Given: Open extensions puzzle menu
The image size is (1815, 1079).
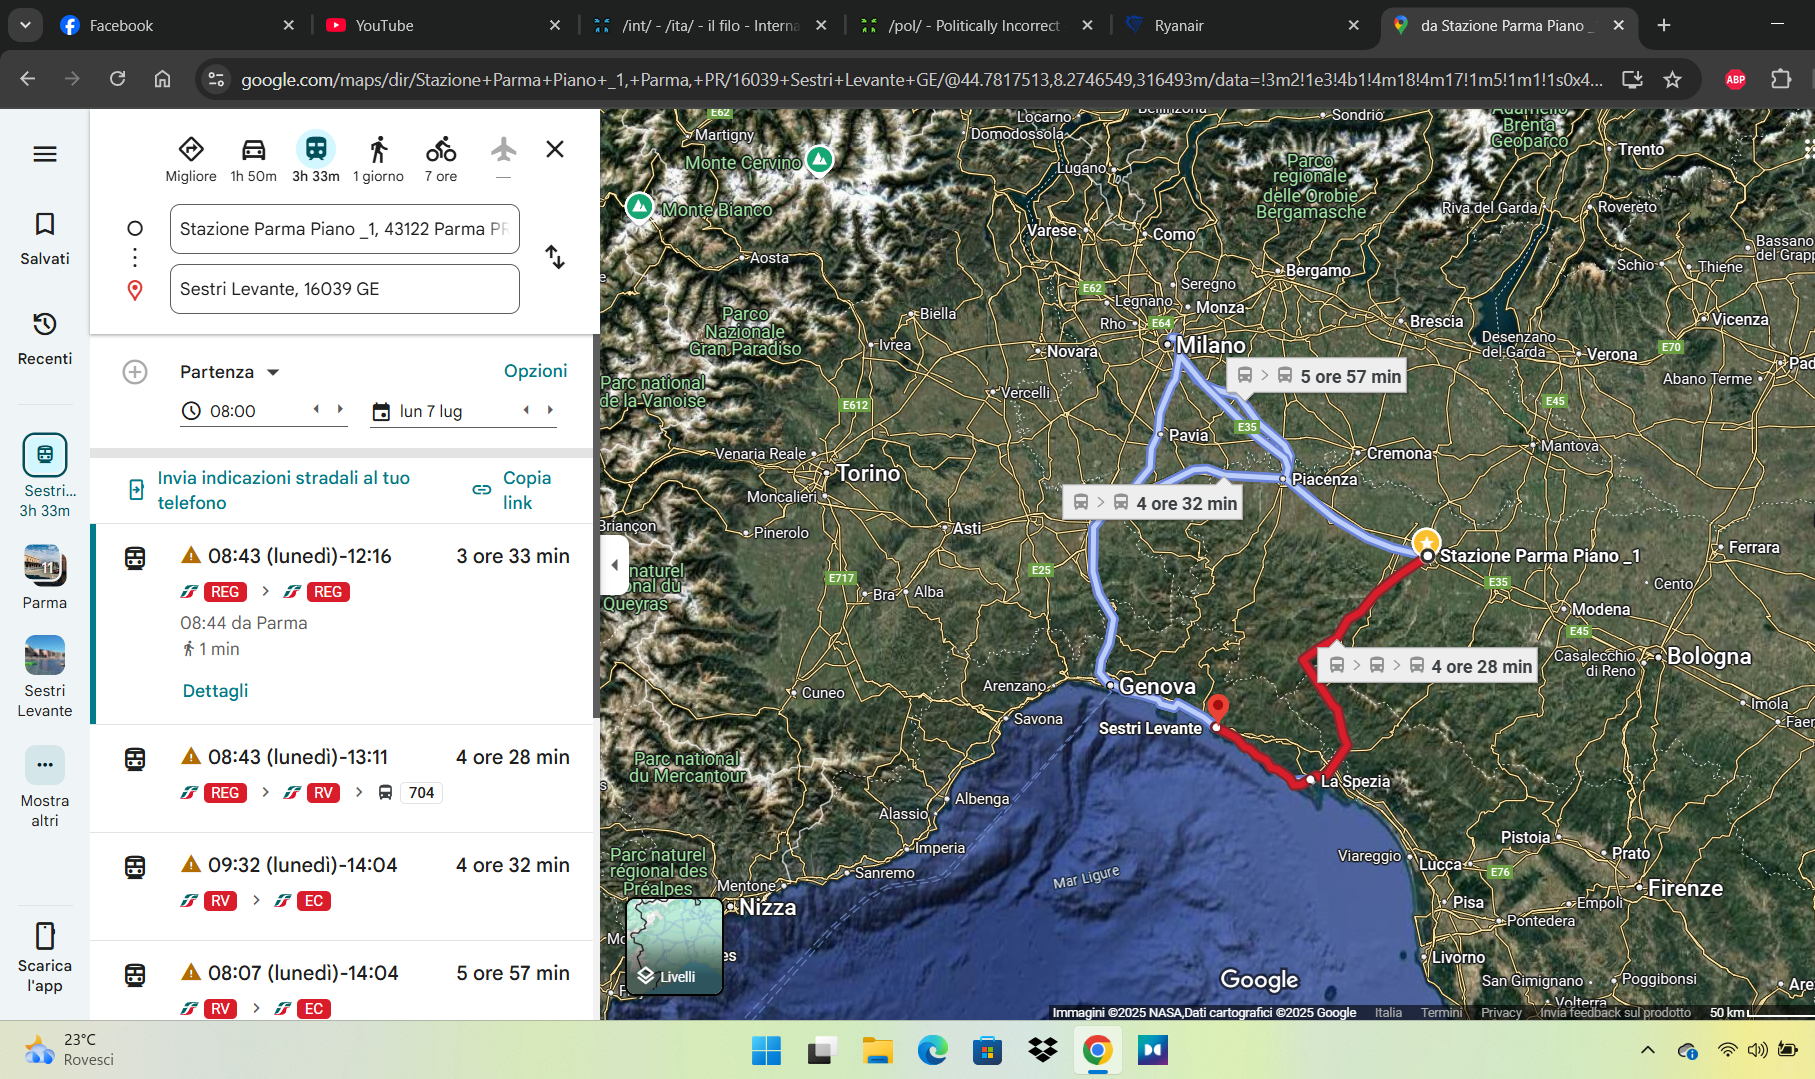Looking at the screenshot, I should [1781, 79].
